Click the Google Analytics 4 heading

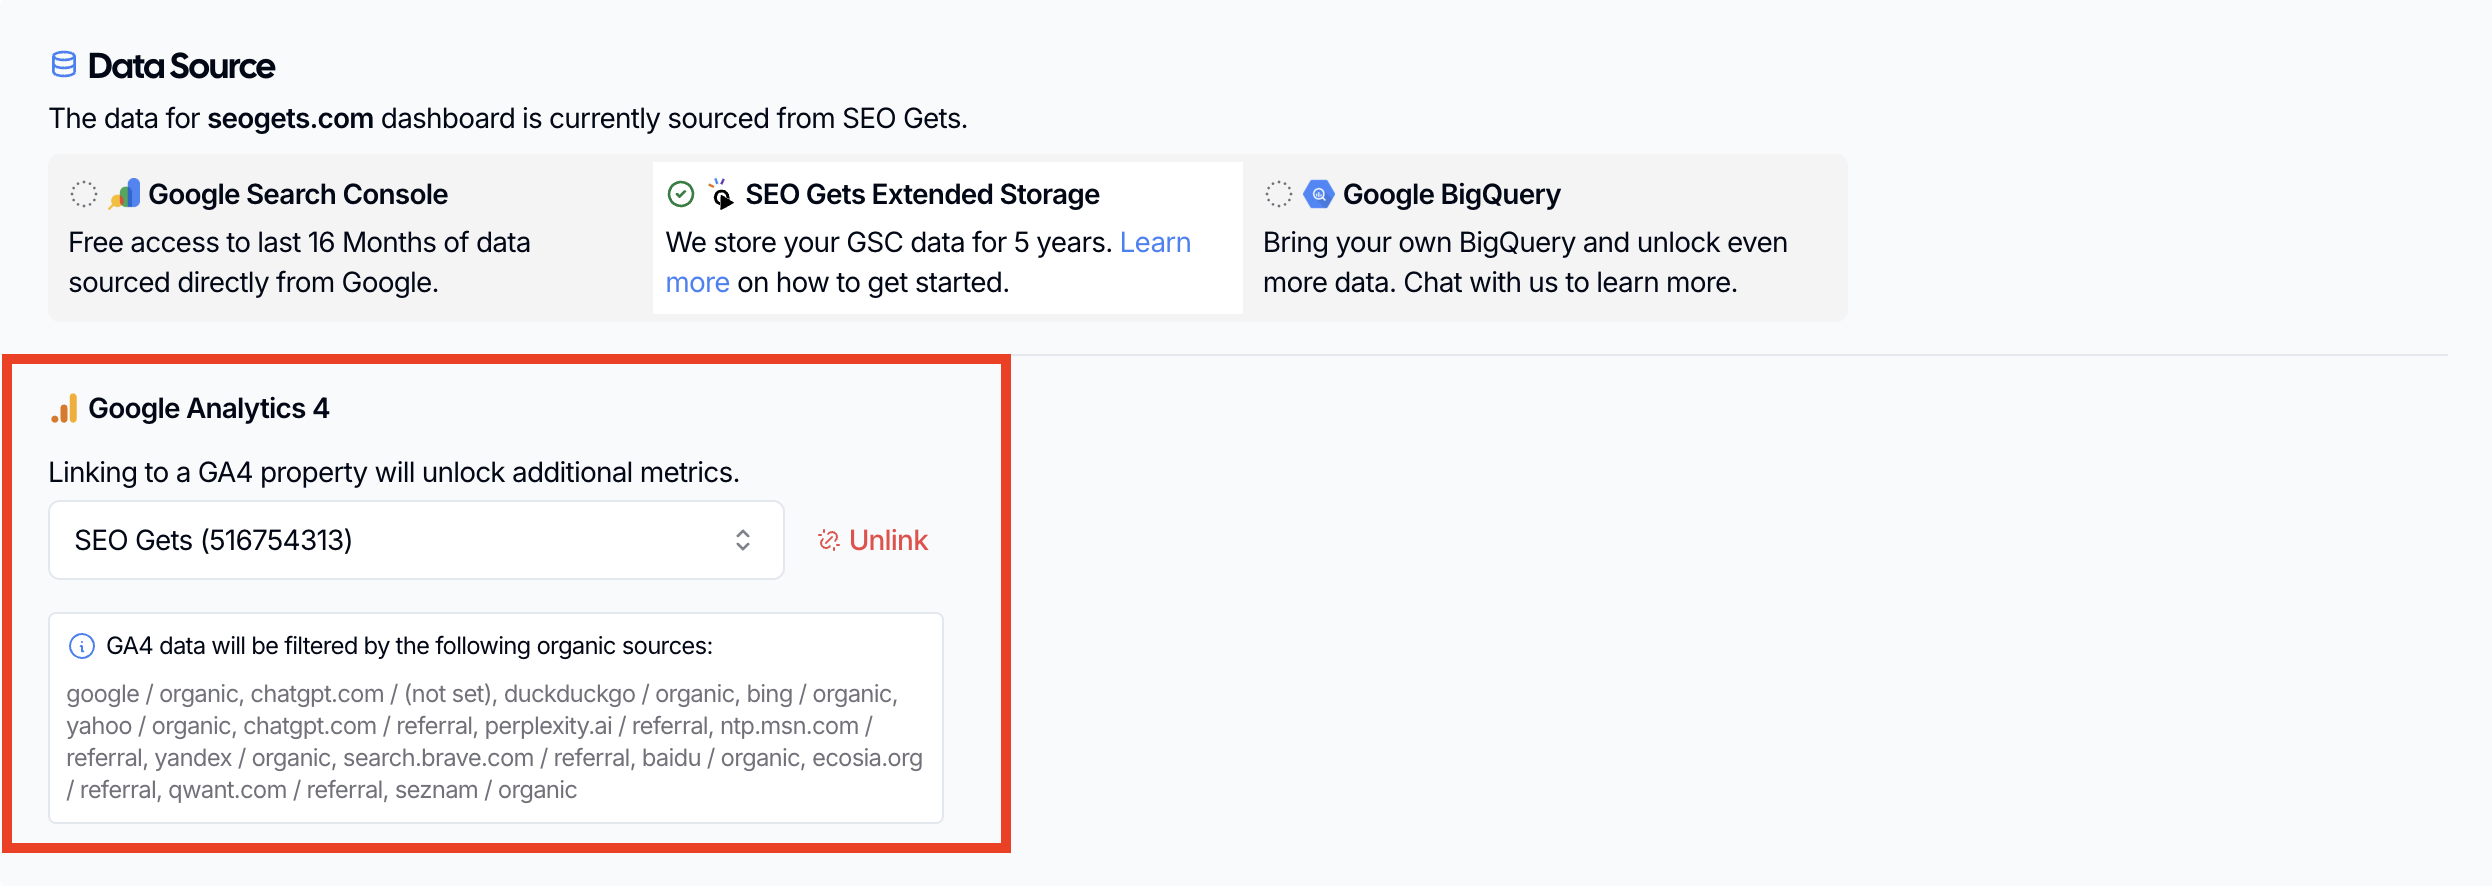tap(208, 408)
